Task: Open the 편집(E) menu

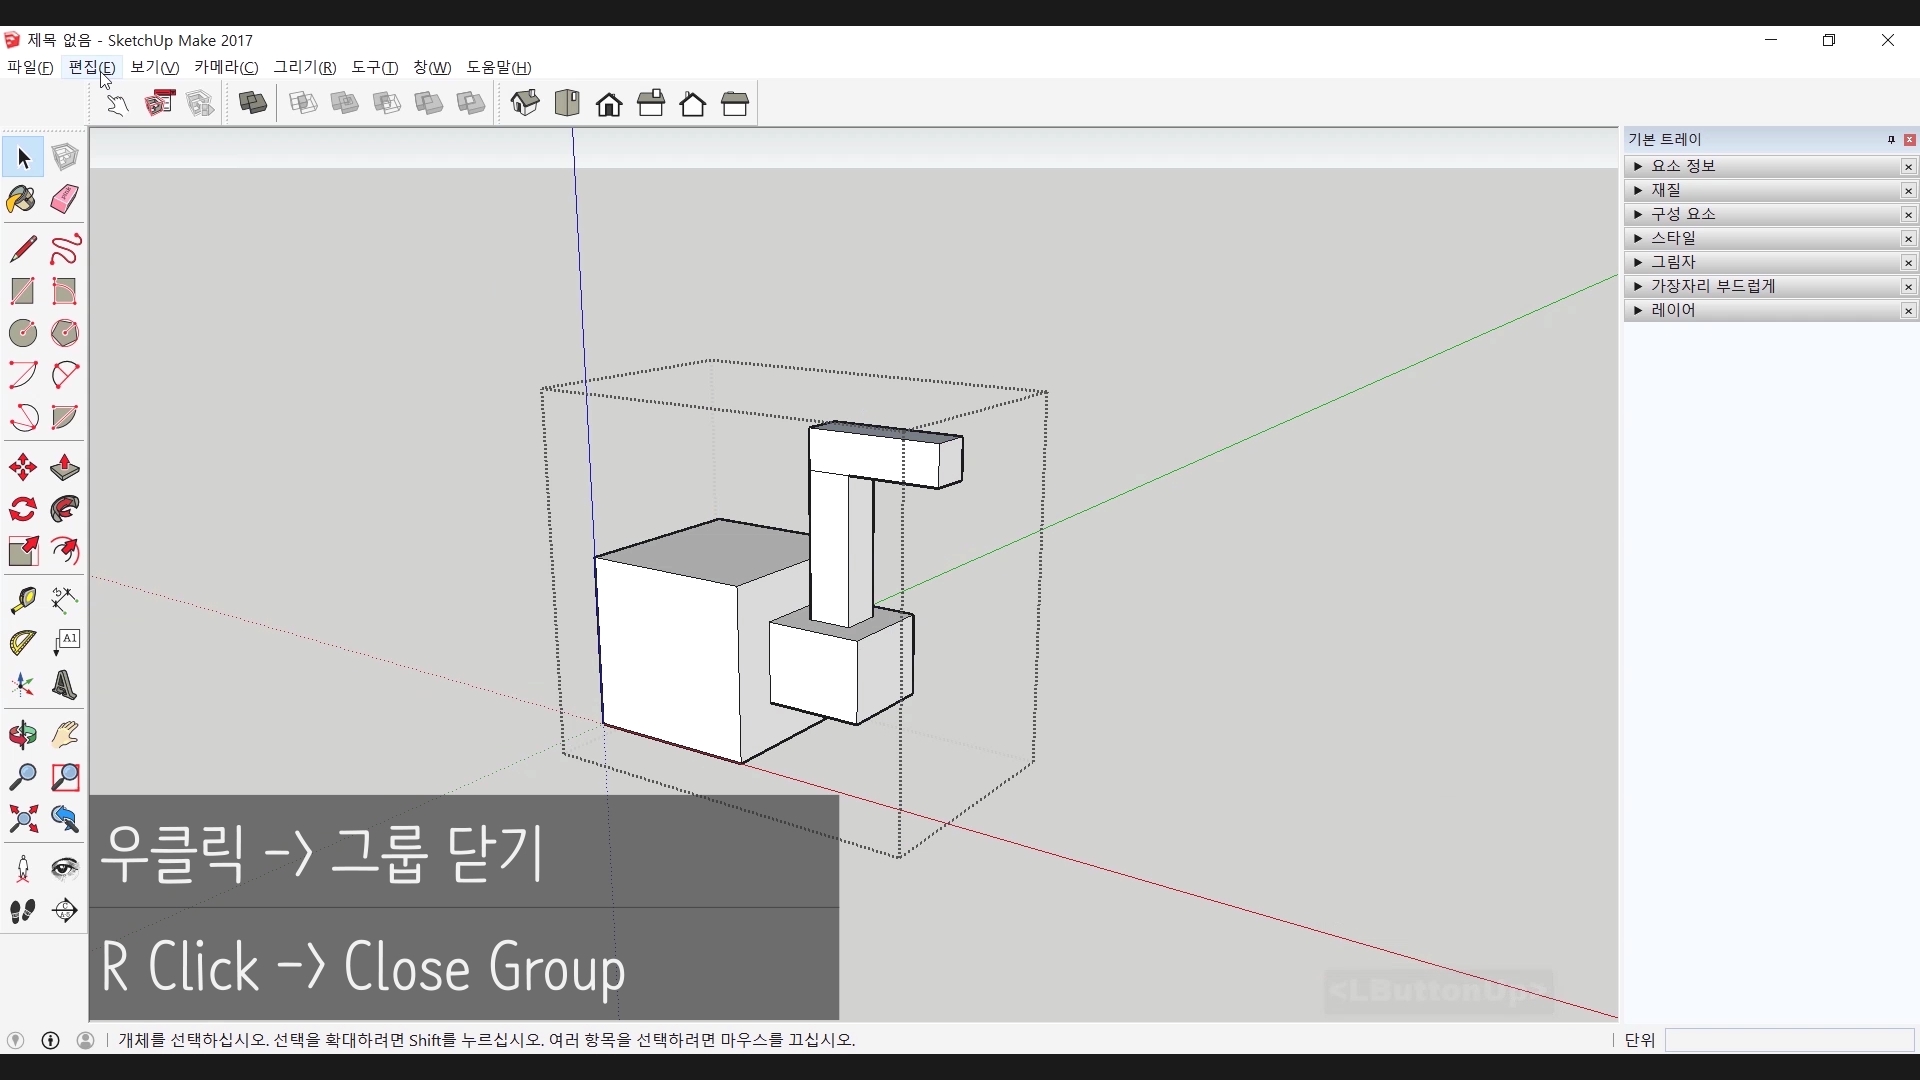Action: pyautogui.click(x=91, y=67)
